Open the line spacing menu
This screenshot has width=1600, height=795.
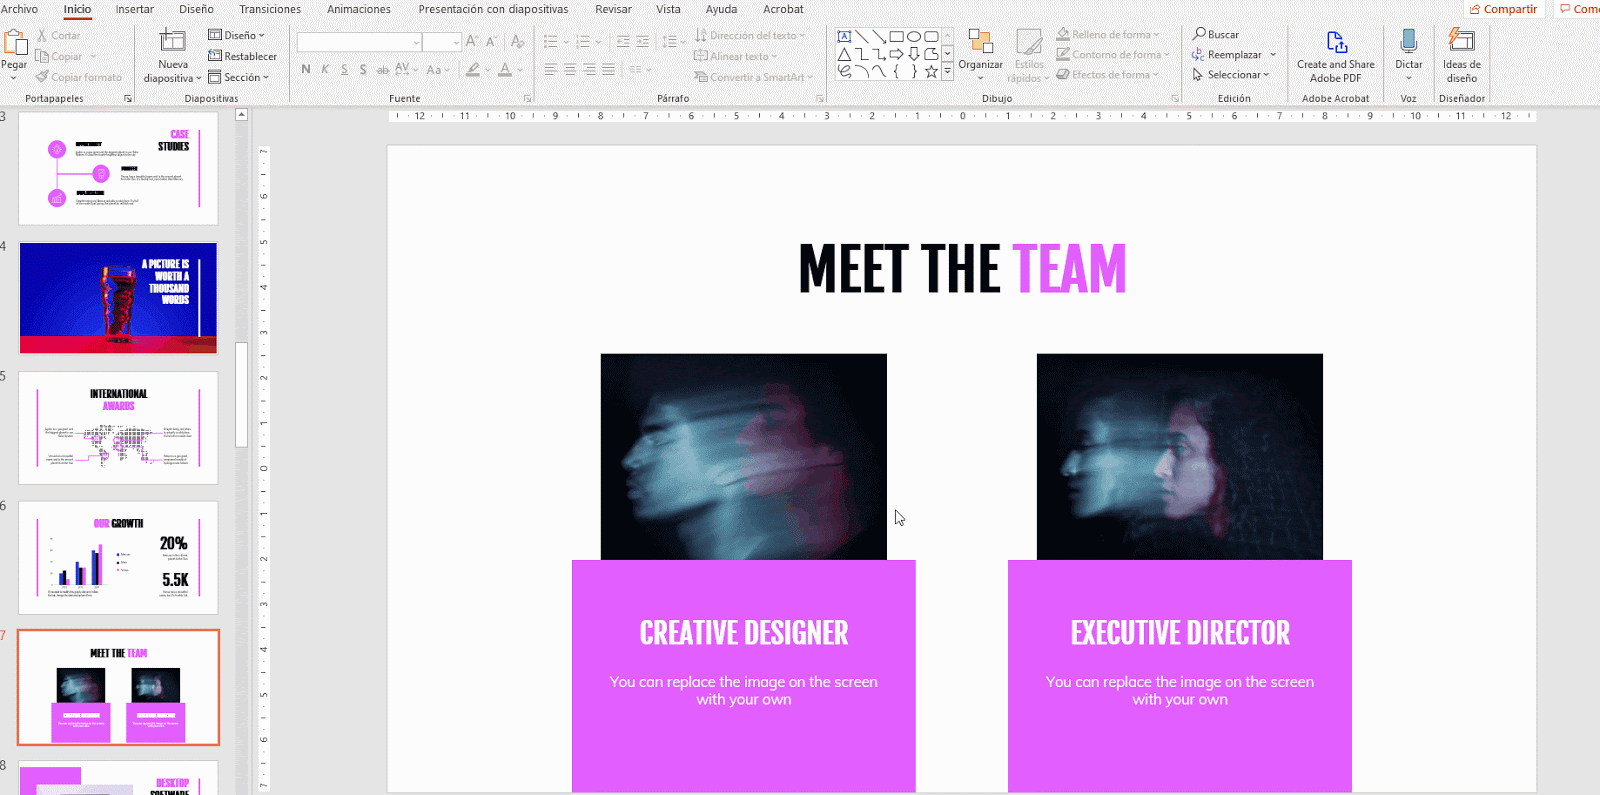tap(672, 41)
